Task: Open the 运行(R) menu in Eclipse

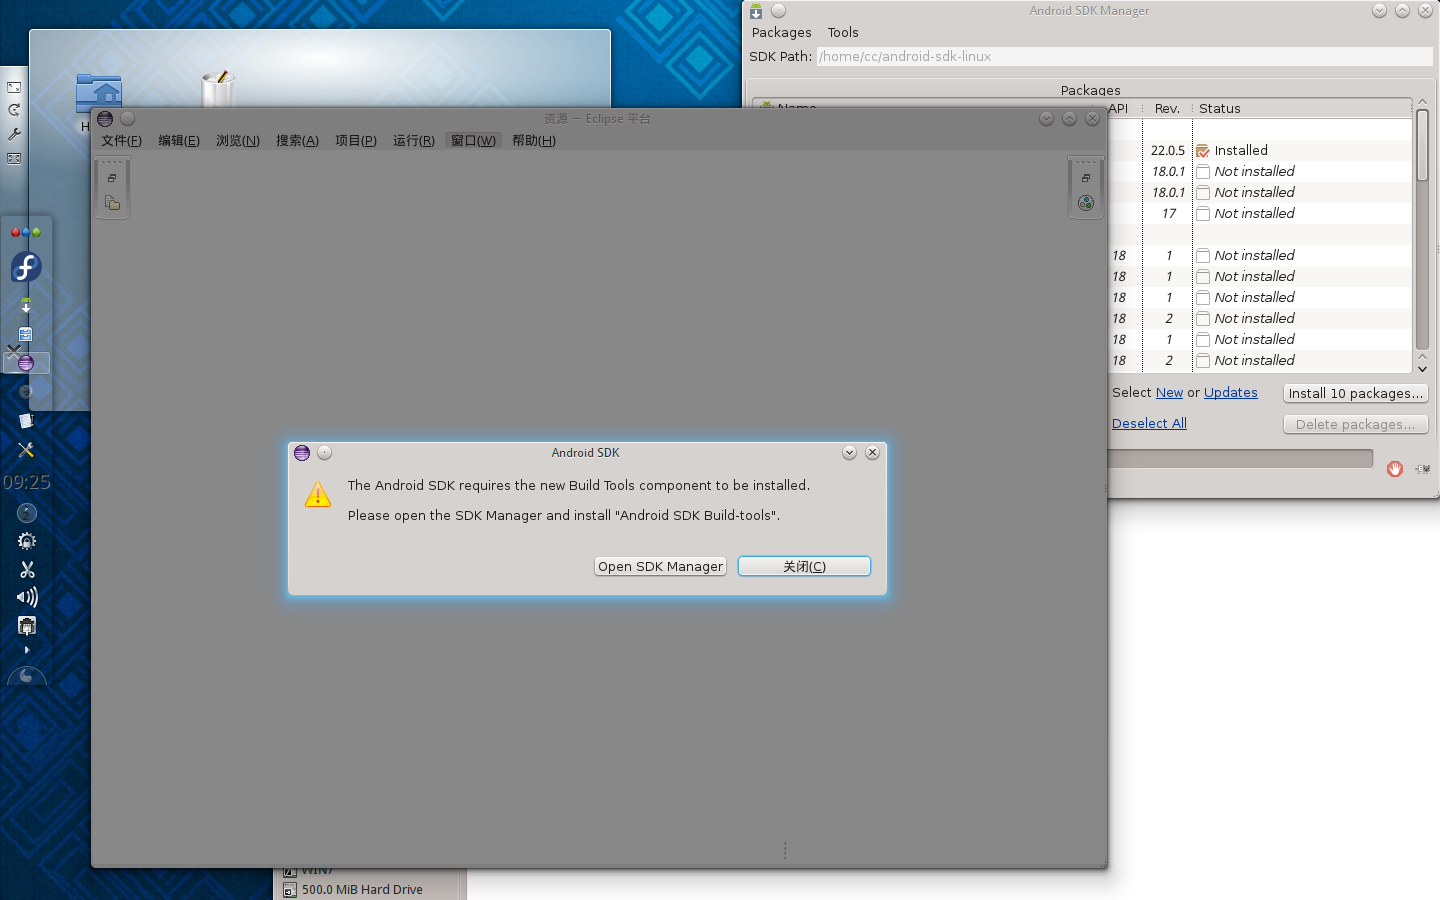Action: tap(414, 140)
